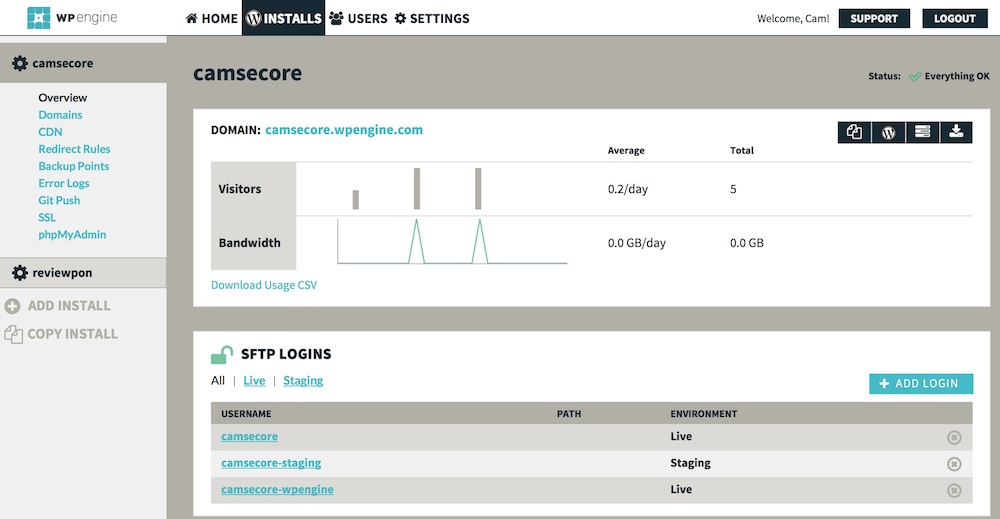Open Redirect Rules
This screenshot has height=519, width=1000.
(x=74, y=149)
